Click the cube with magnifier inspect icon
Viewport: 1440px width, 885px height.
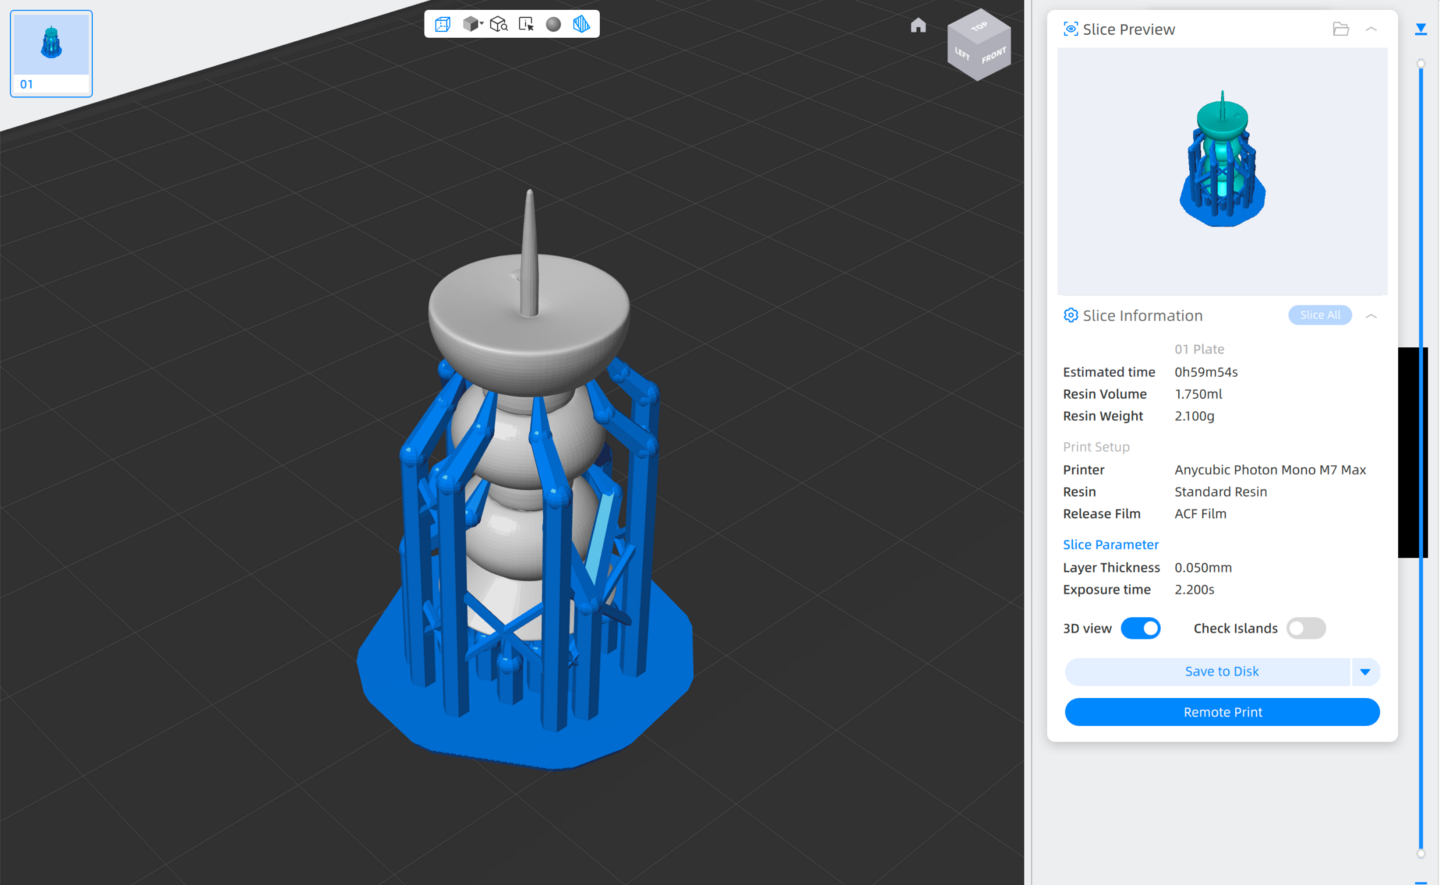click(x=498, y=24)
